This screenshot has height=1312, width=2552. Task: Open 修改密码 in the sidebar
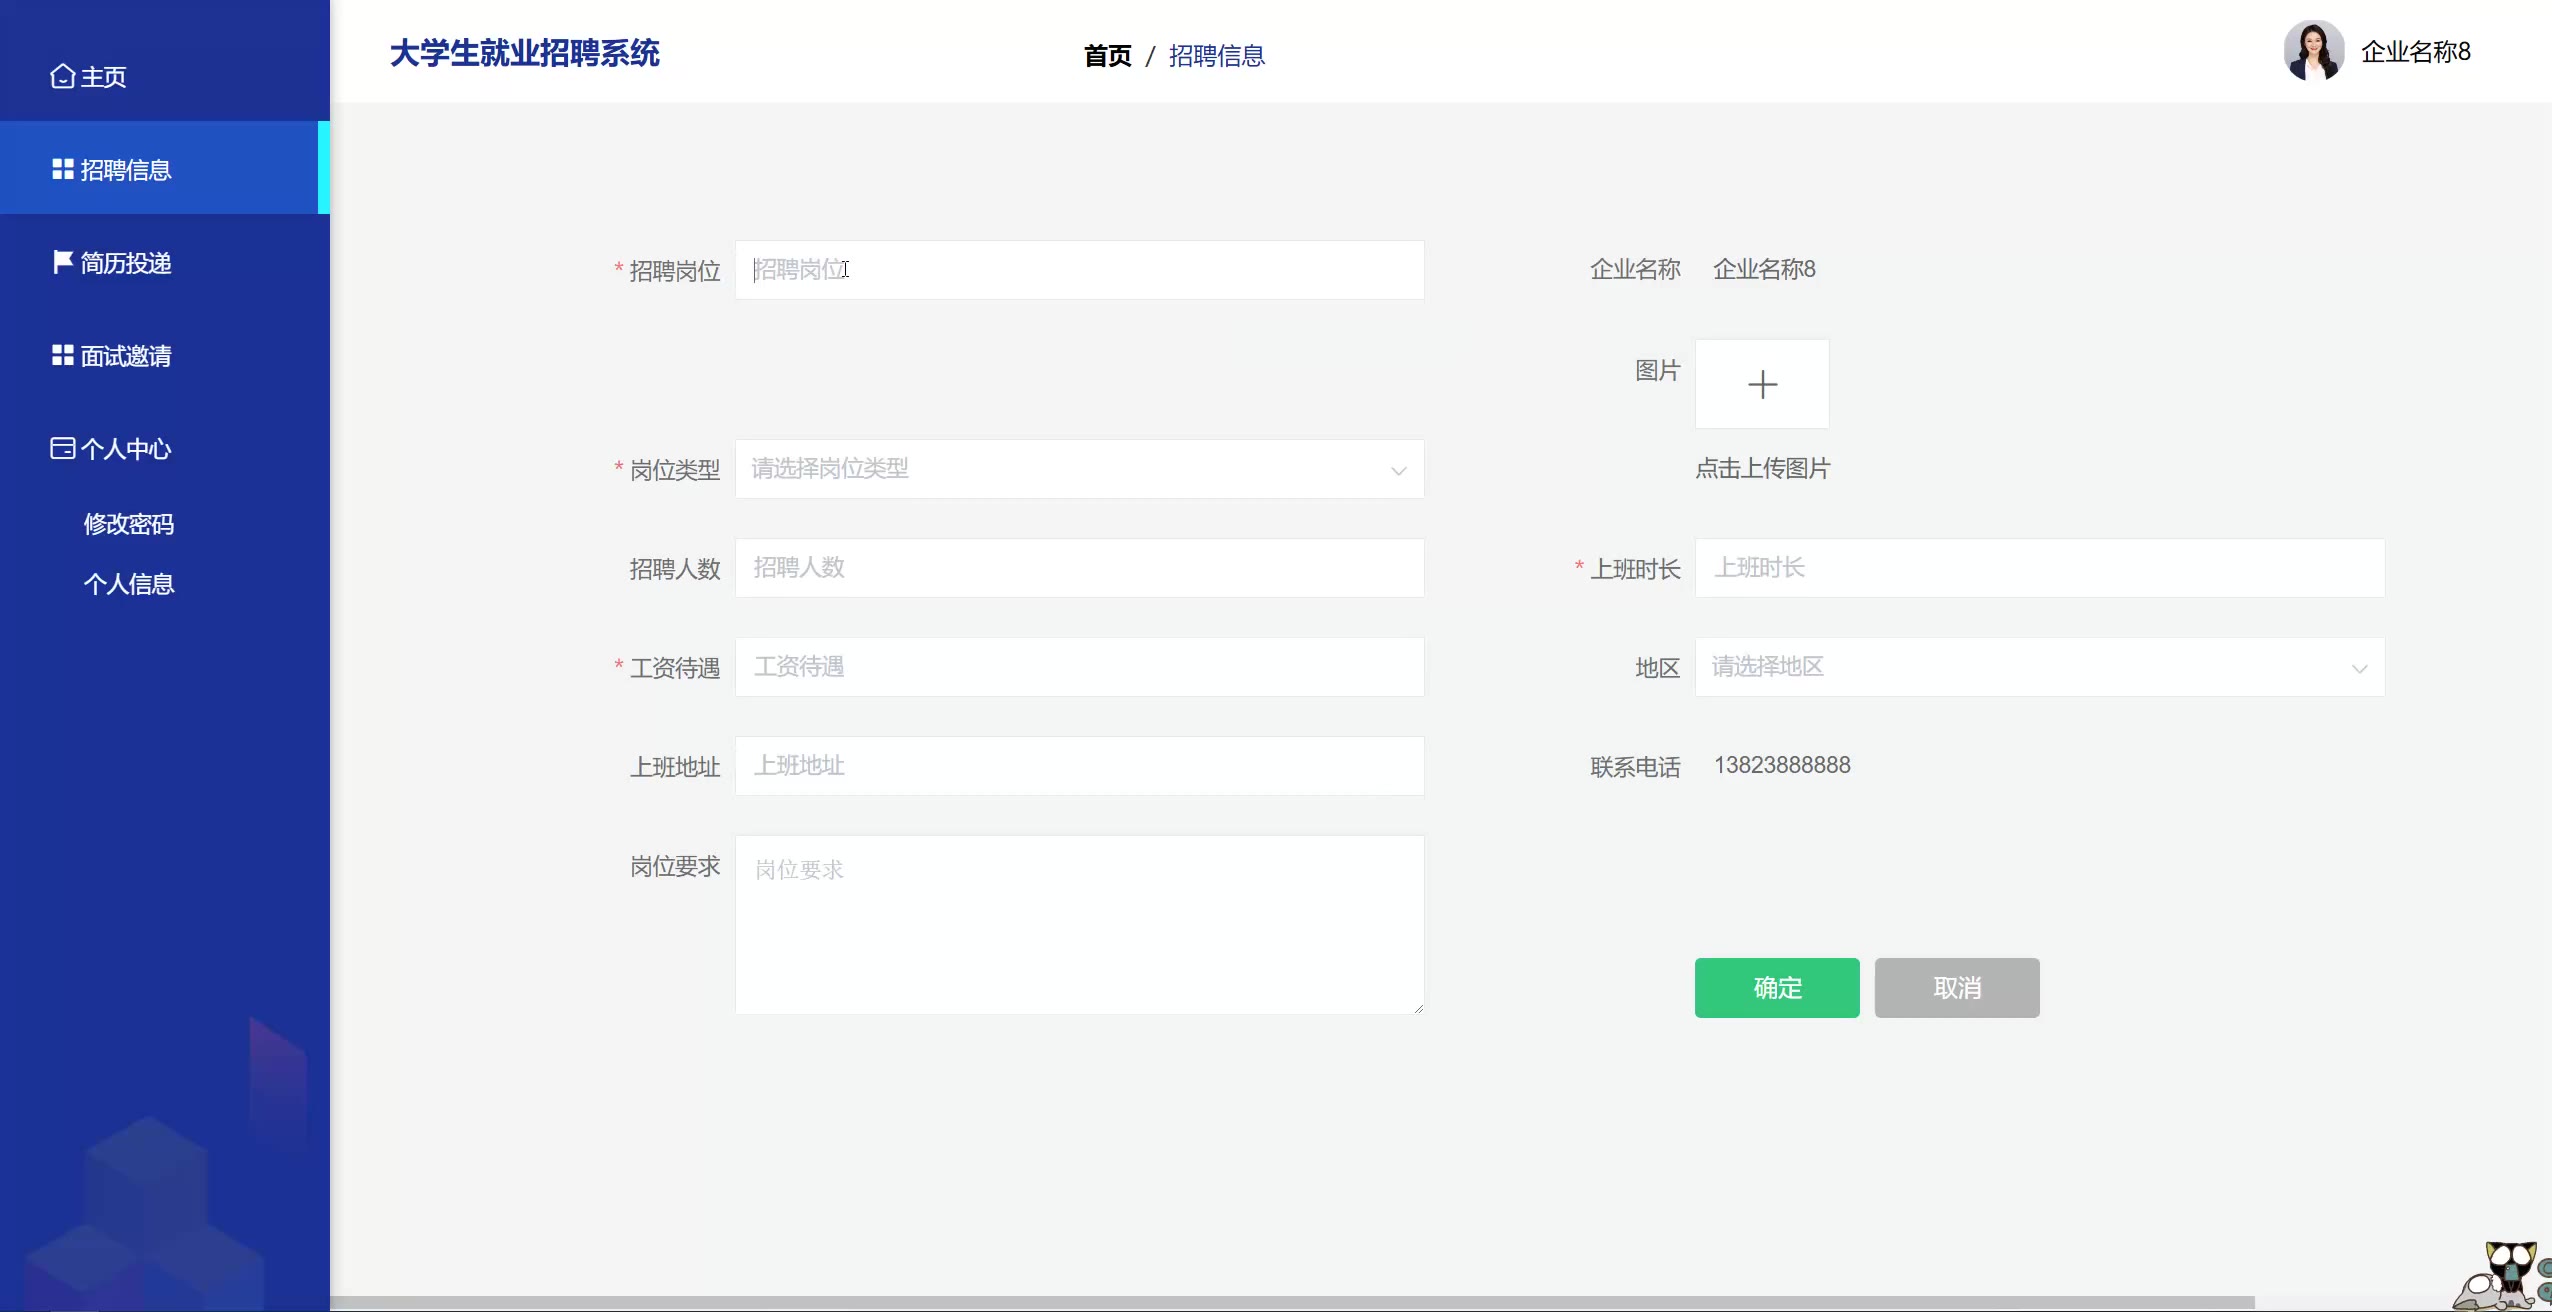129,524
